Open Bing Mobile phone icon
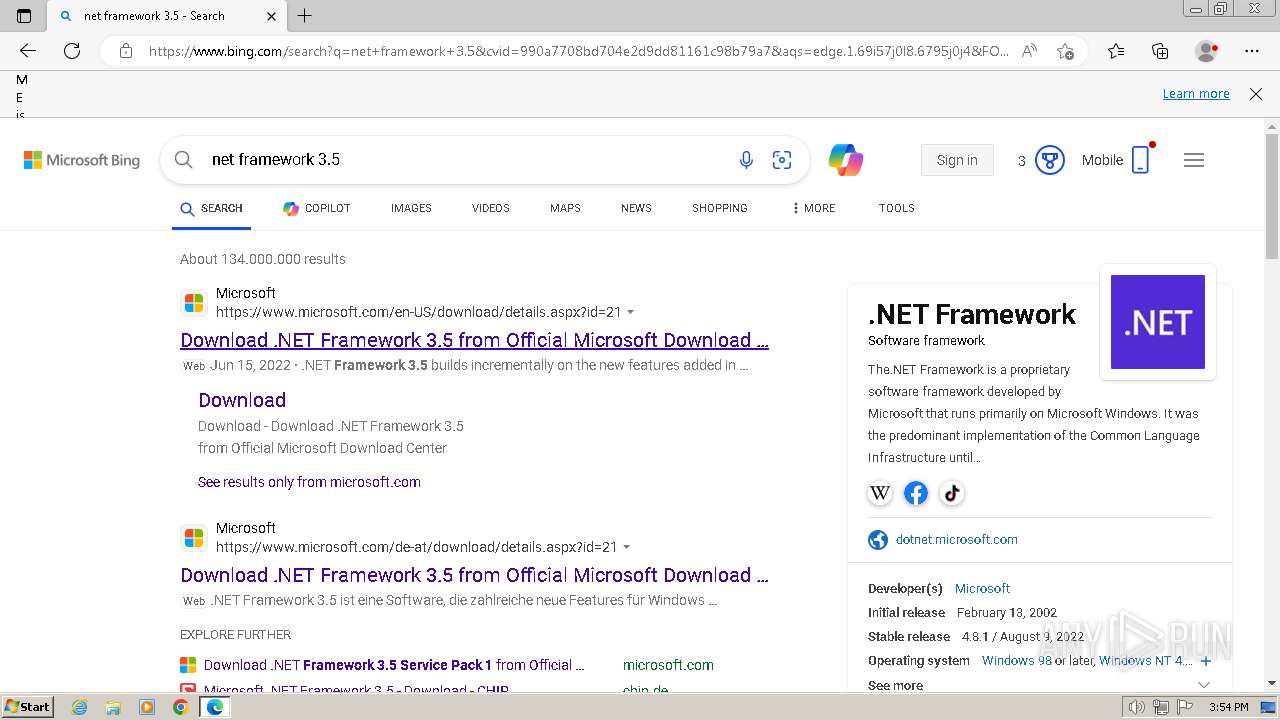This screenshot has height=720, width=1280. pyautogui.click(x=1141, y=160)
